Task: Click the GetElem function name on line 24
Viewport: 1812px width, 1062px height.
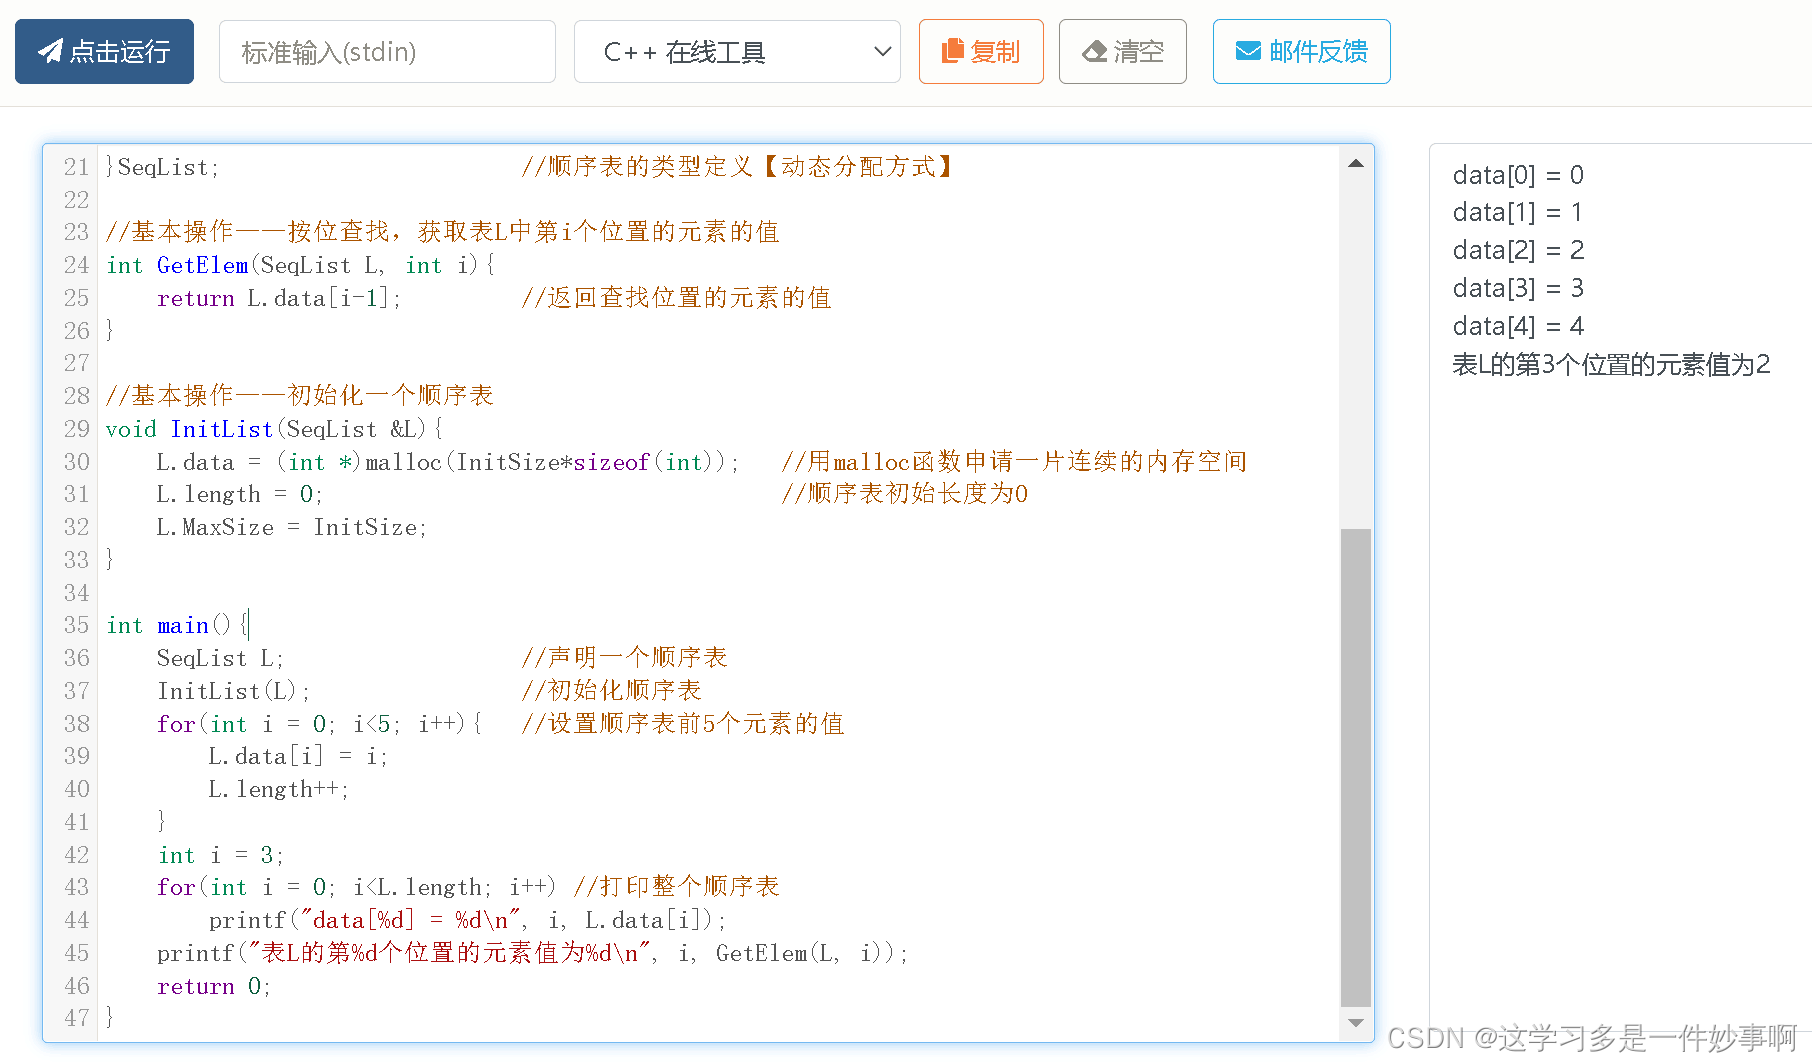Action: coord(203,265)
